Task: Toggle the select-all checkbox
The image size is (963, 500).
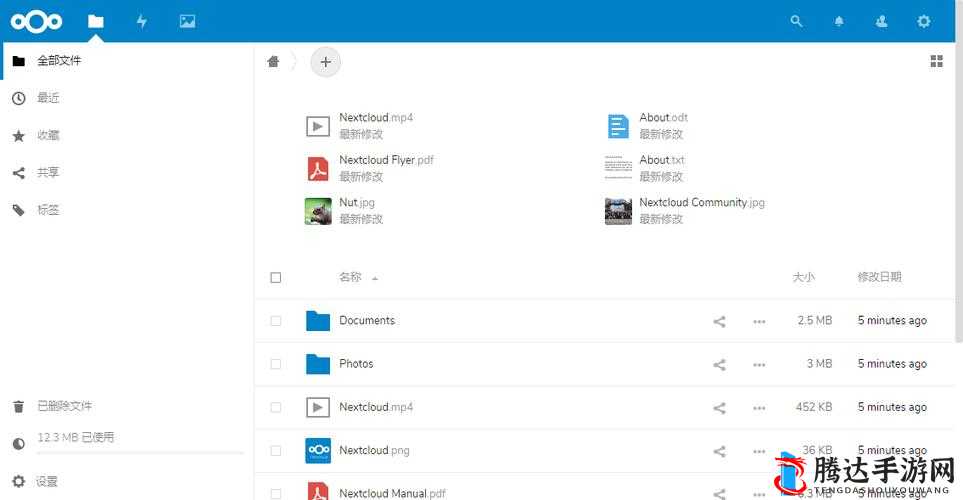Action: point(276,278)
